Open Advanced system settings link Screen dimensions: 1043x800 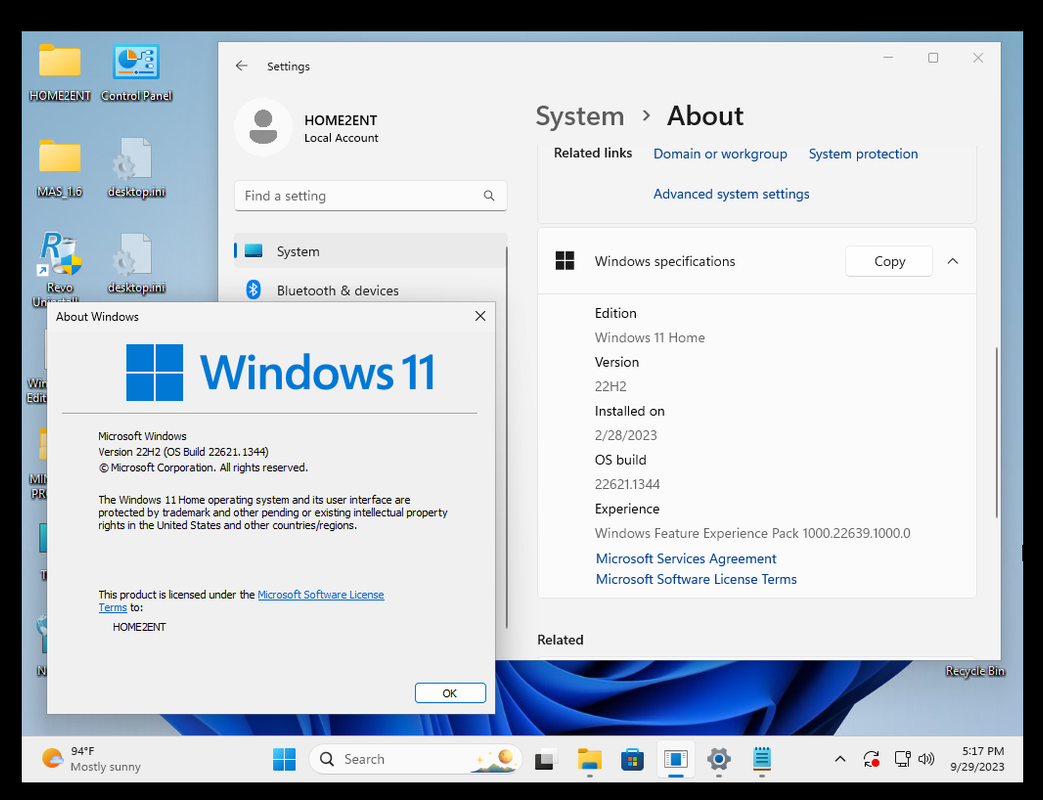(731, 194)
